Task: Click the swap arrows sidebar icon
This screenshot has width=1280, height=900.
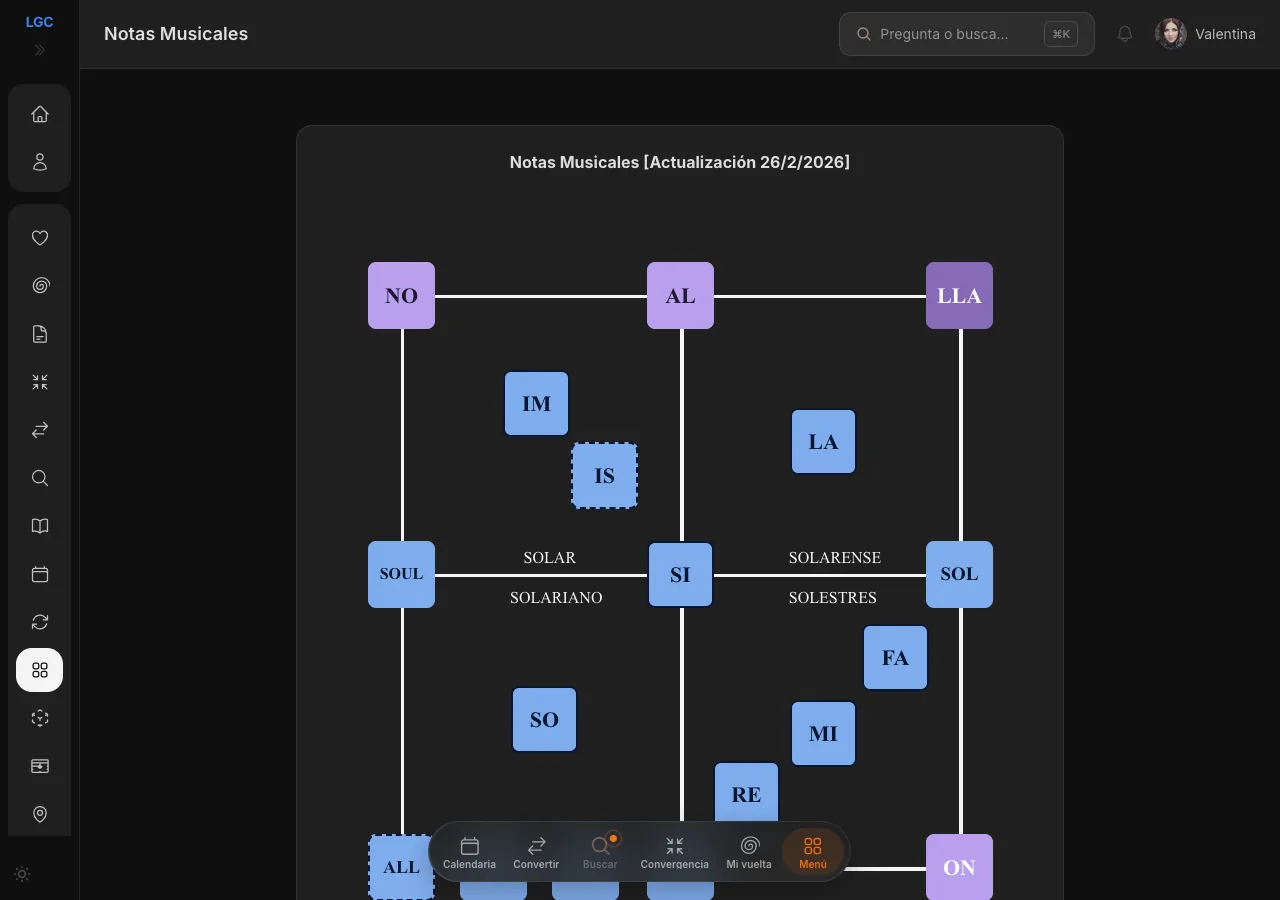Action: [x=40, y=430]
